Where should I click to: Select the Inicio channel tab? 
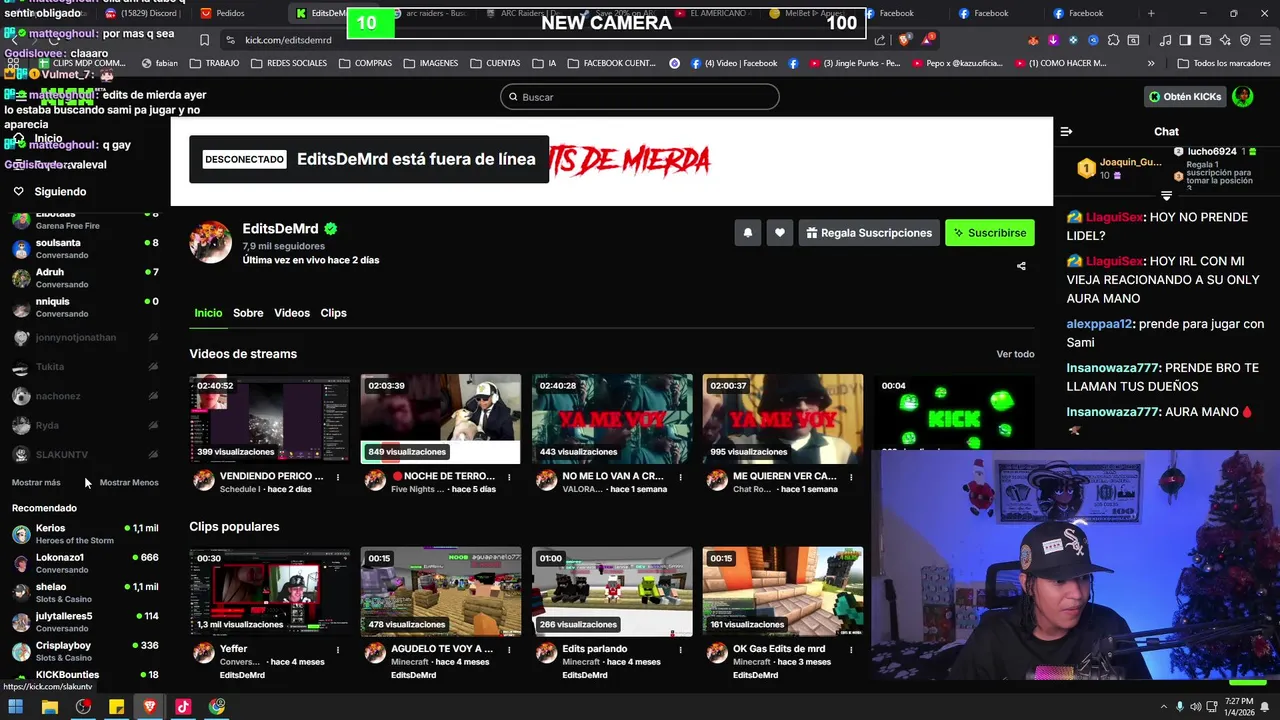[x=208, y=313]
